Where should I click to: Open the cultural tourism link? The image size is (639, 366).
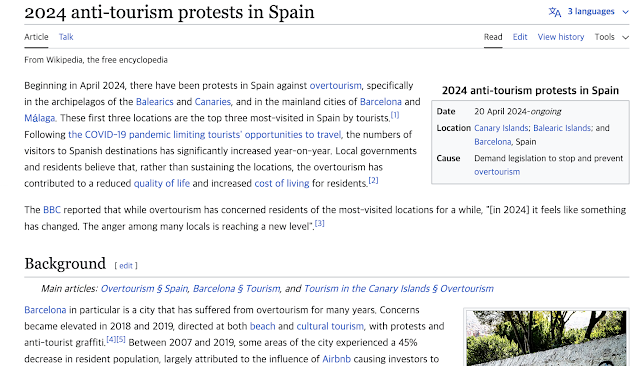330,326
